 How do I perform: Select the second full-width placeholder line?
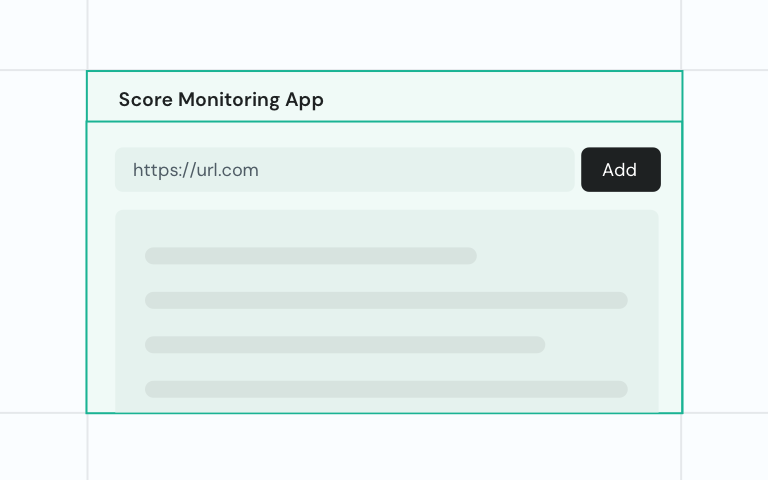[386, 300]
